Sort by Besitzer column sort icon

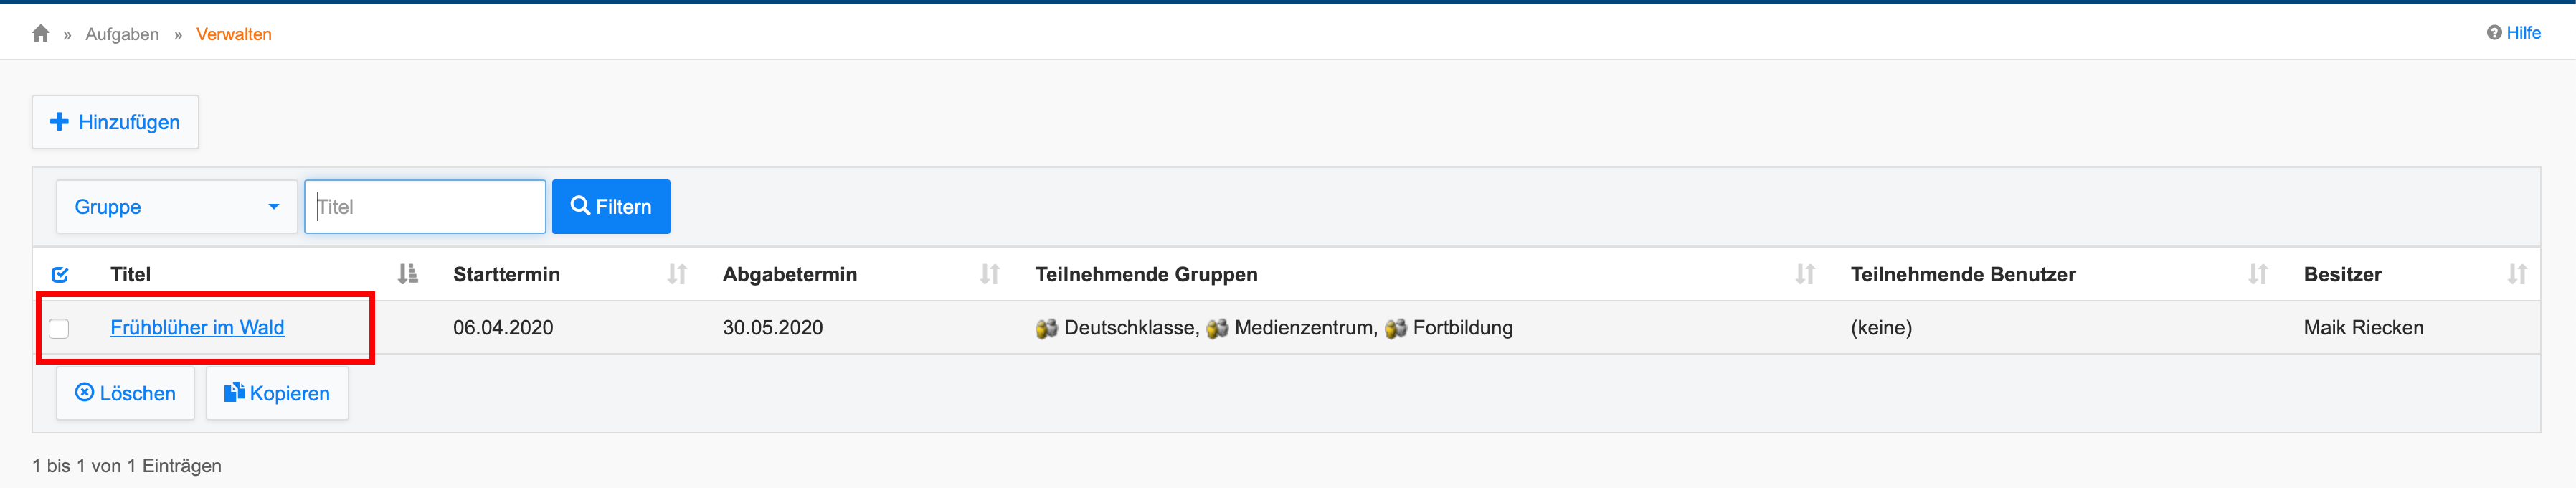(x=2516, y=274)
